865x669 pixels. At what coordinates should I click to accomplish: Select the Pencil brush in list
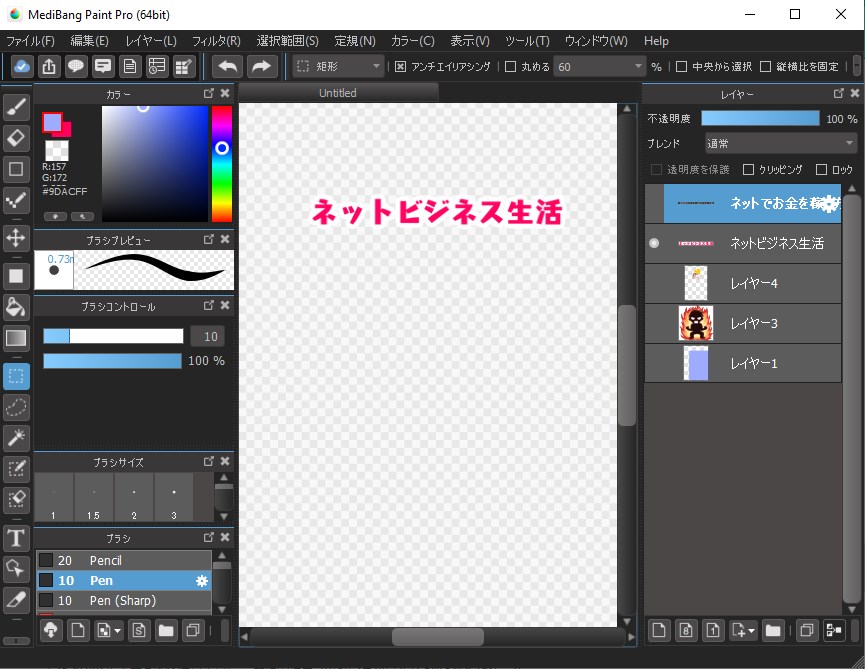pos(105,561)
